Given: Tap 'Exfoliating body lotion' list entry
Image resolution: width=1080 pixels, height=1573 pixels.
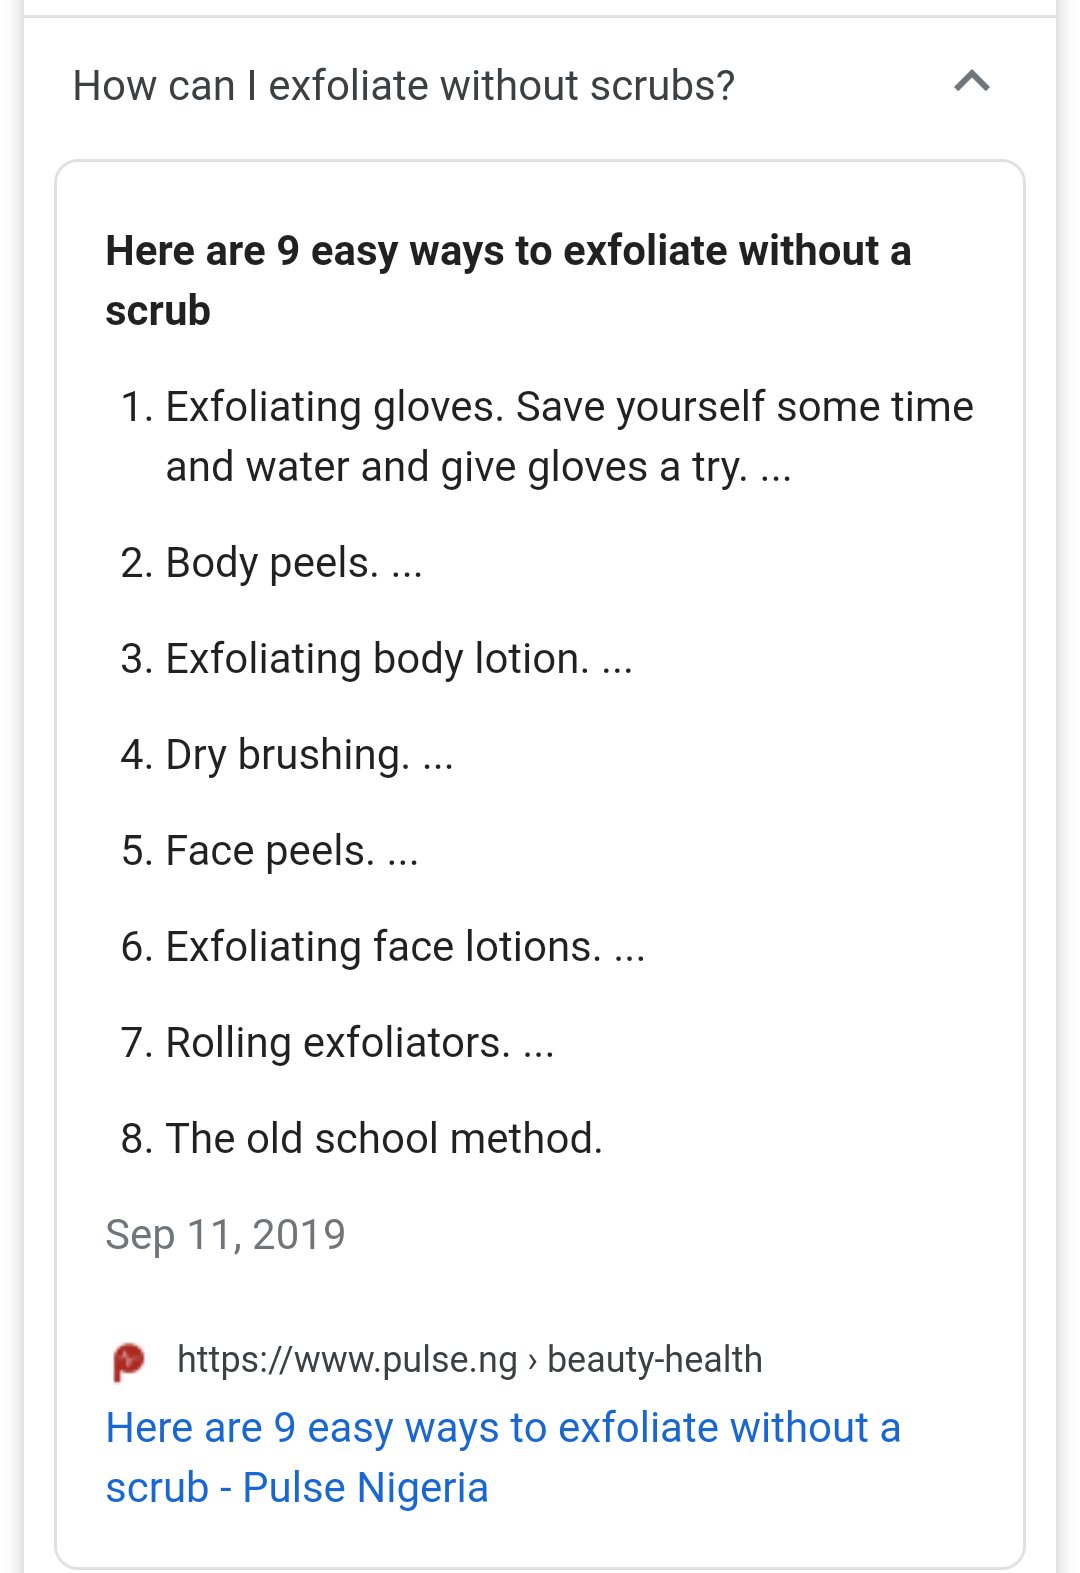Looking at the screenshot, I should [377, 659].
